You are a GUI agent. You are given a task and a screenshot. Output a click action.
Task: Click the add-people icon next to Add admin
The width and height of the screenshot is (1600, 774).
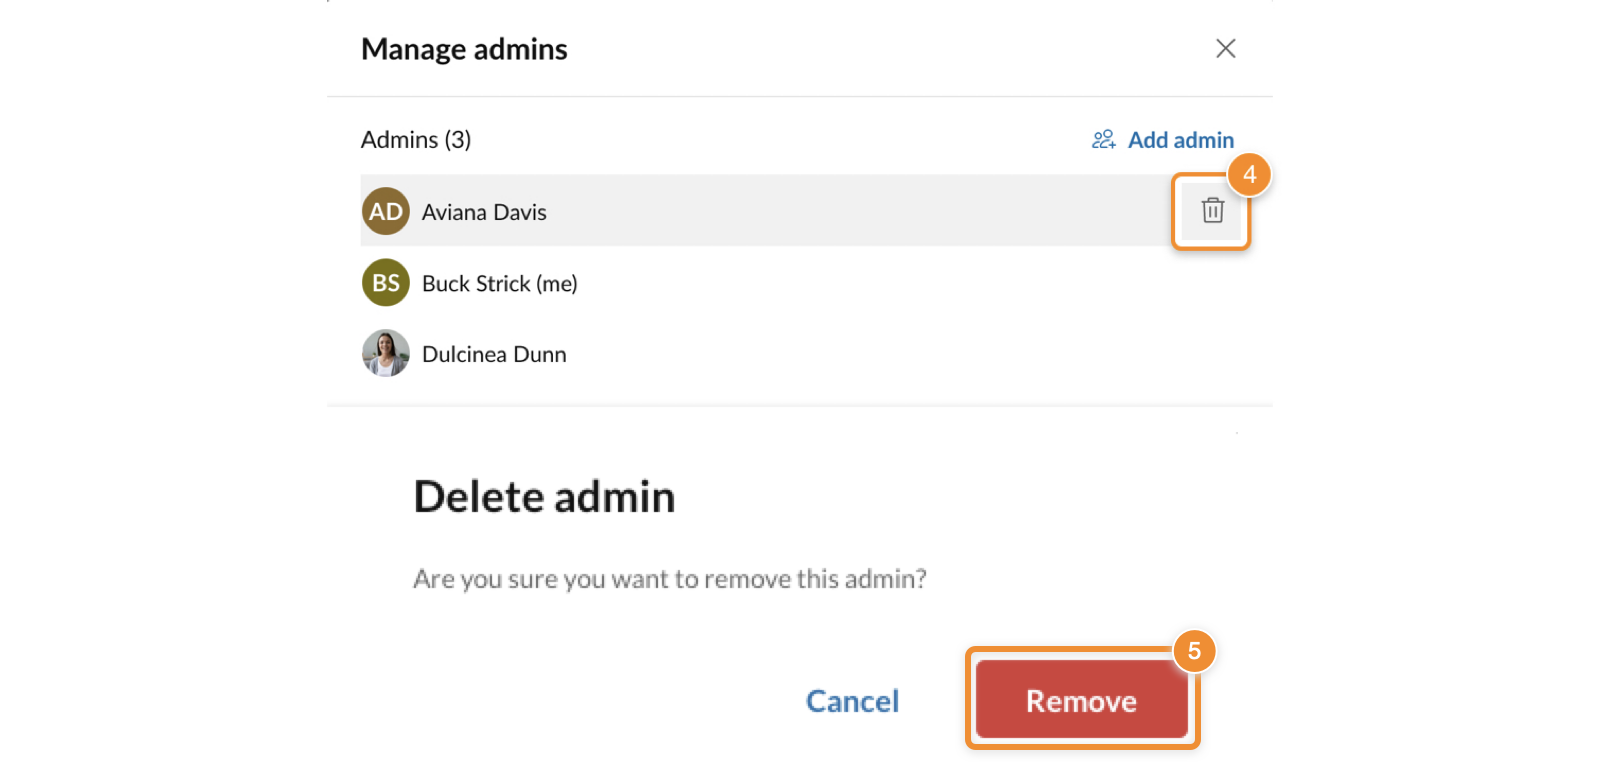1103,140
